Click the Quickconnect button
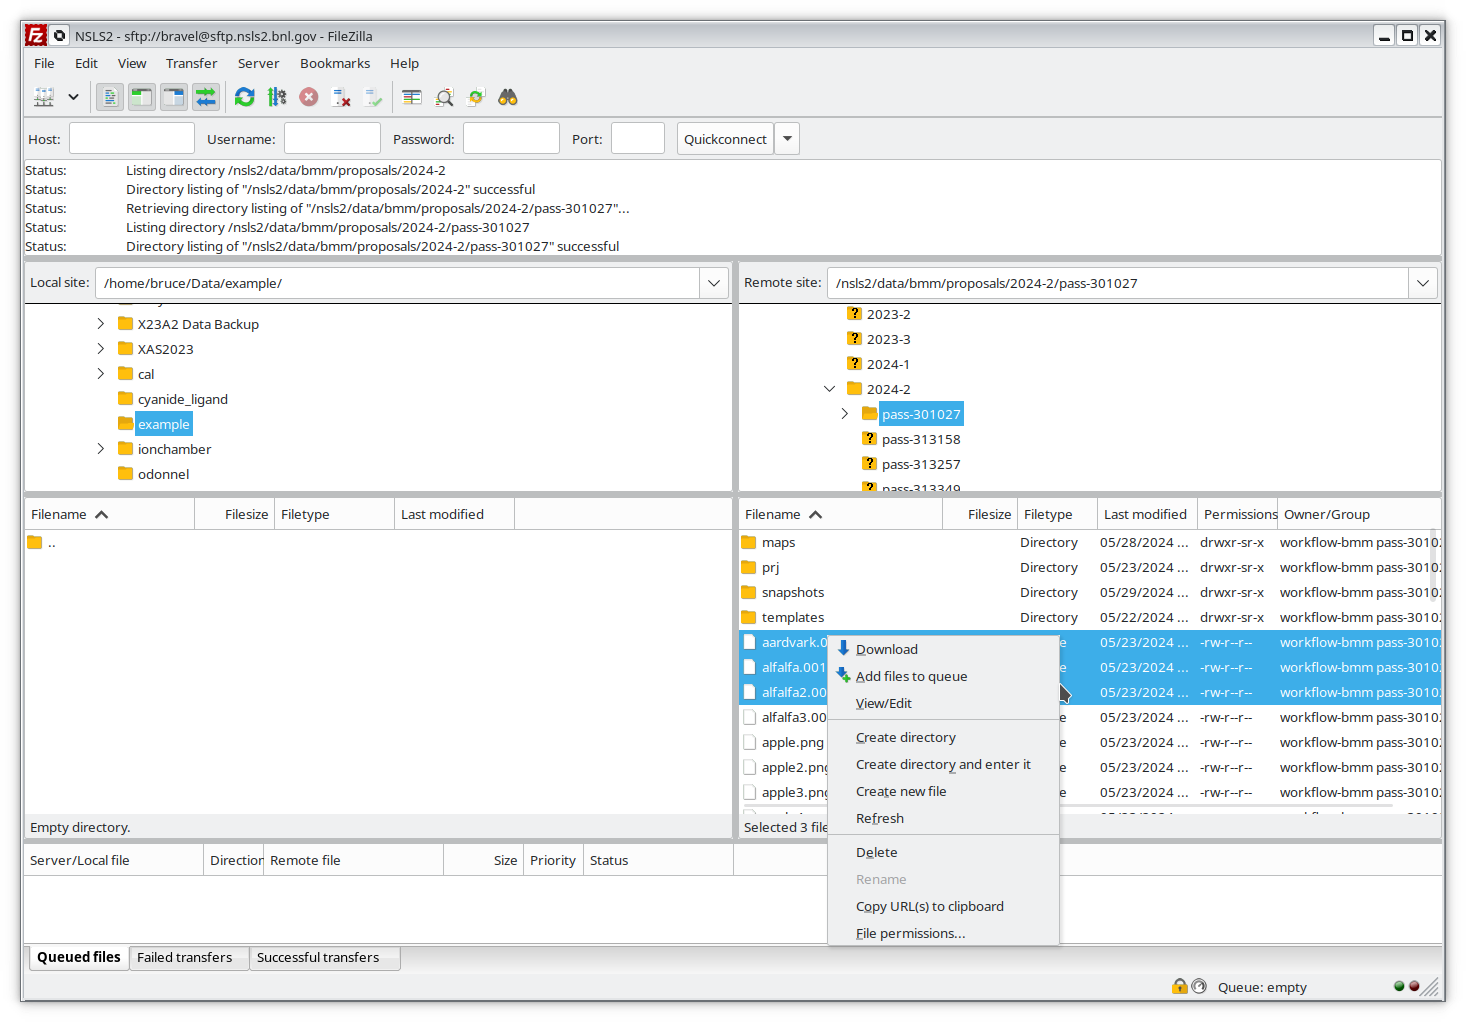Viewport: 1466px width, 1022px height. pyautogui.click(x=725, y=139)
